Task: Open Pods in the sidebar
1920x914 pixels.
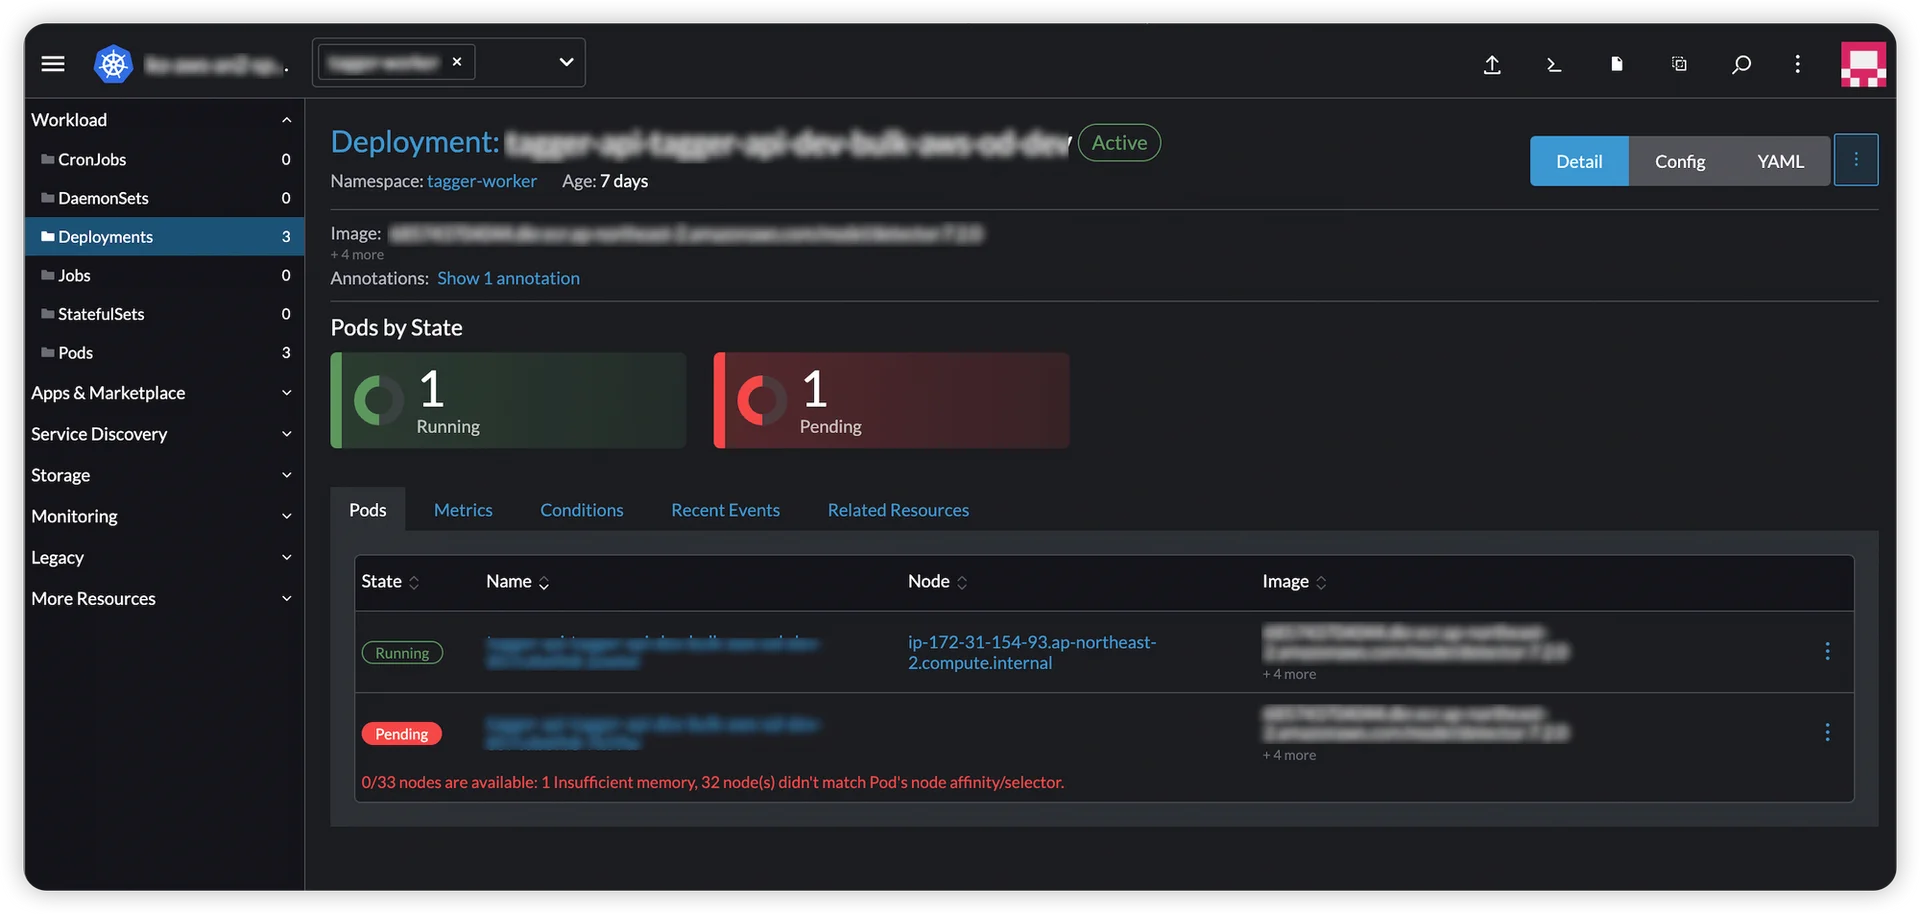Action: click(x=164, y=353)
